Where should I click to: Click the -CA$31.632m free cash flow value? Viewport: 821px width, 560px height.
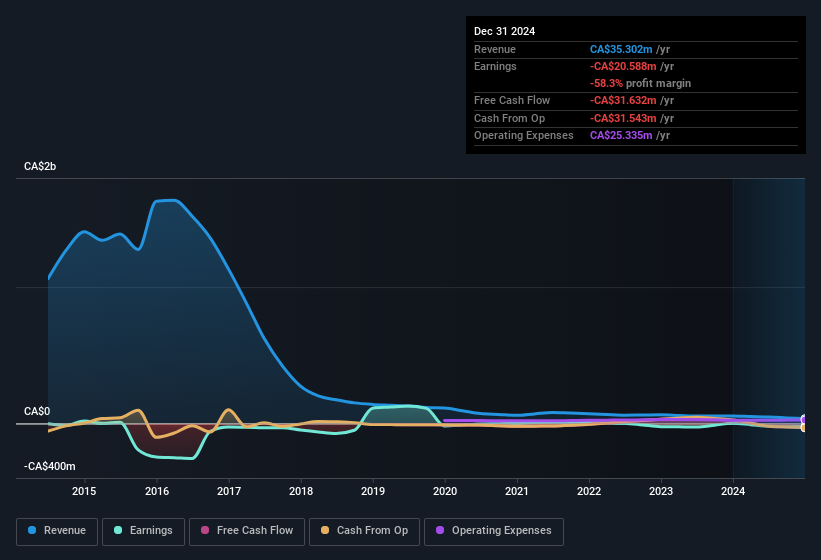[623, 100]
